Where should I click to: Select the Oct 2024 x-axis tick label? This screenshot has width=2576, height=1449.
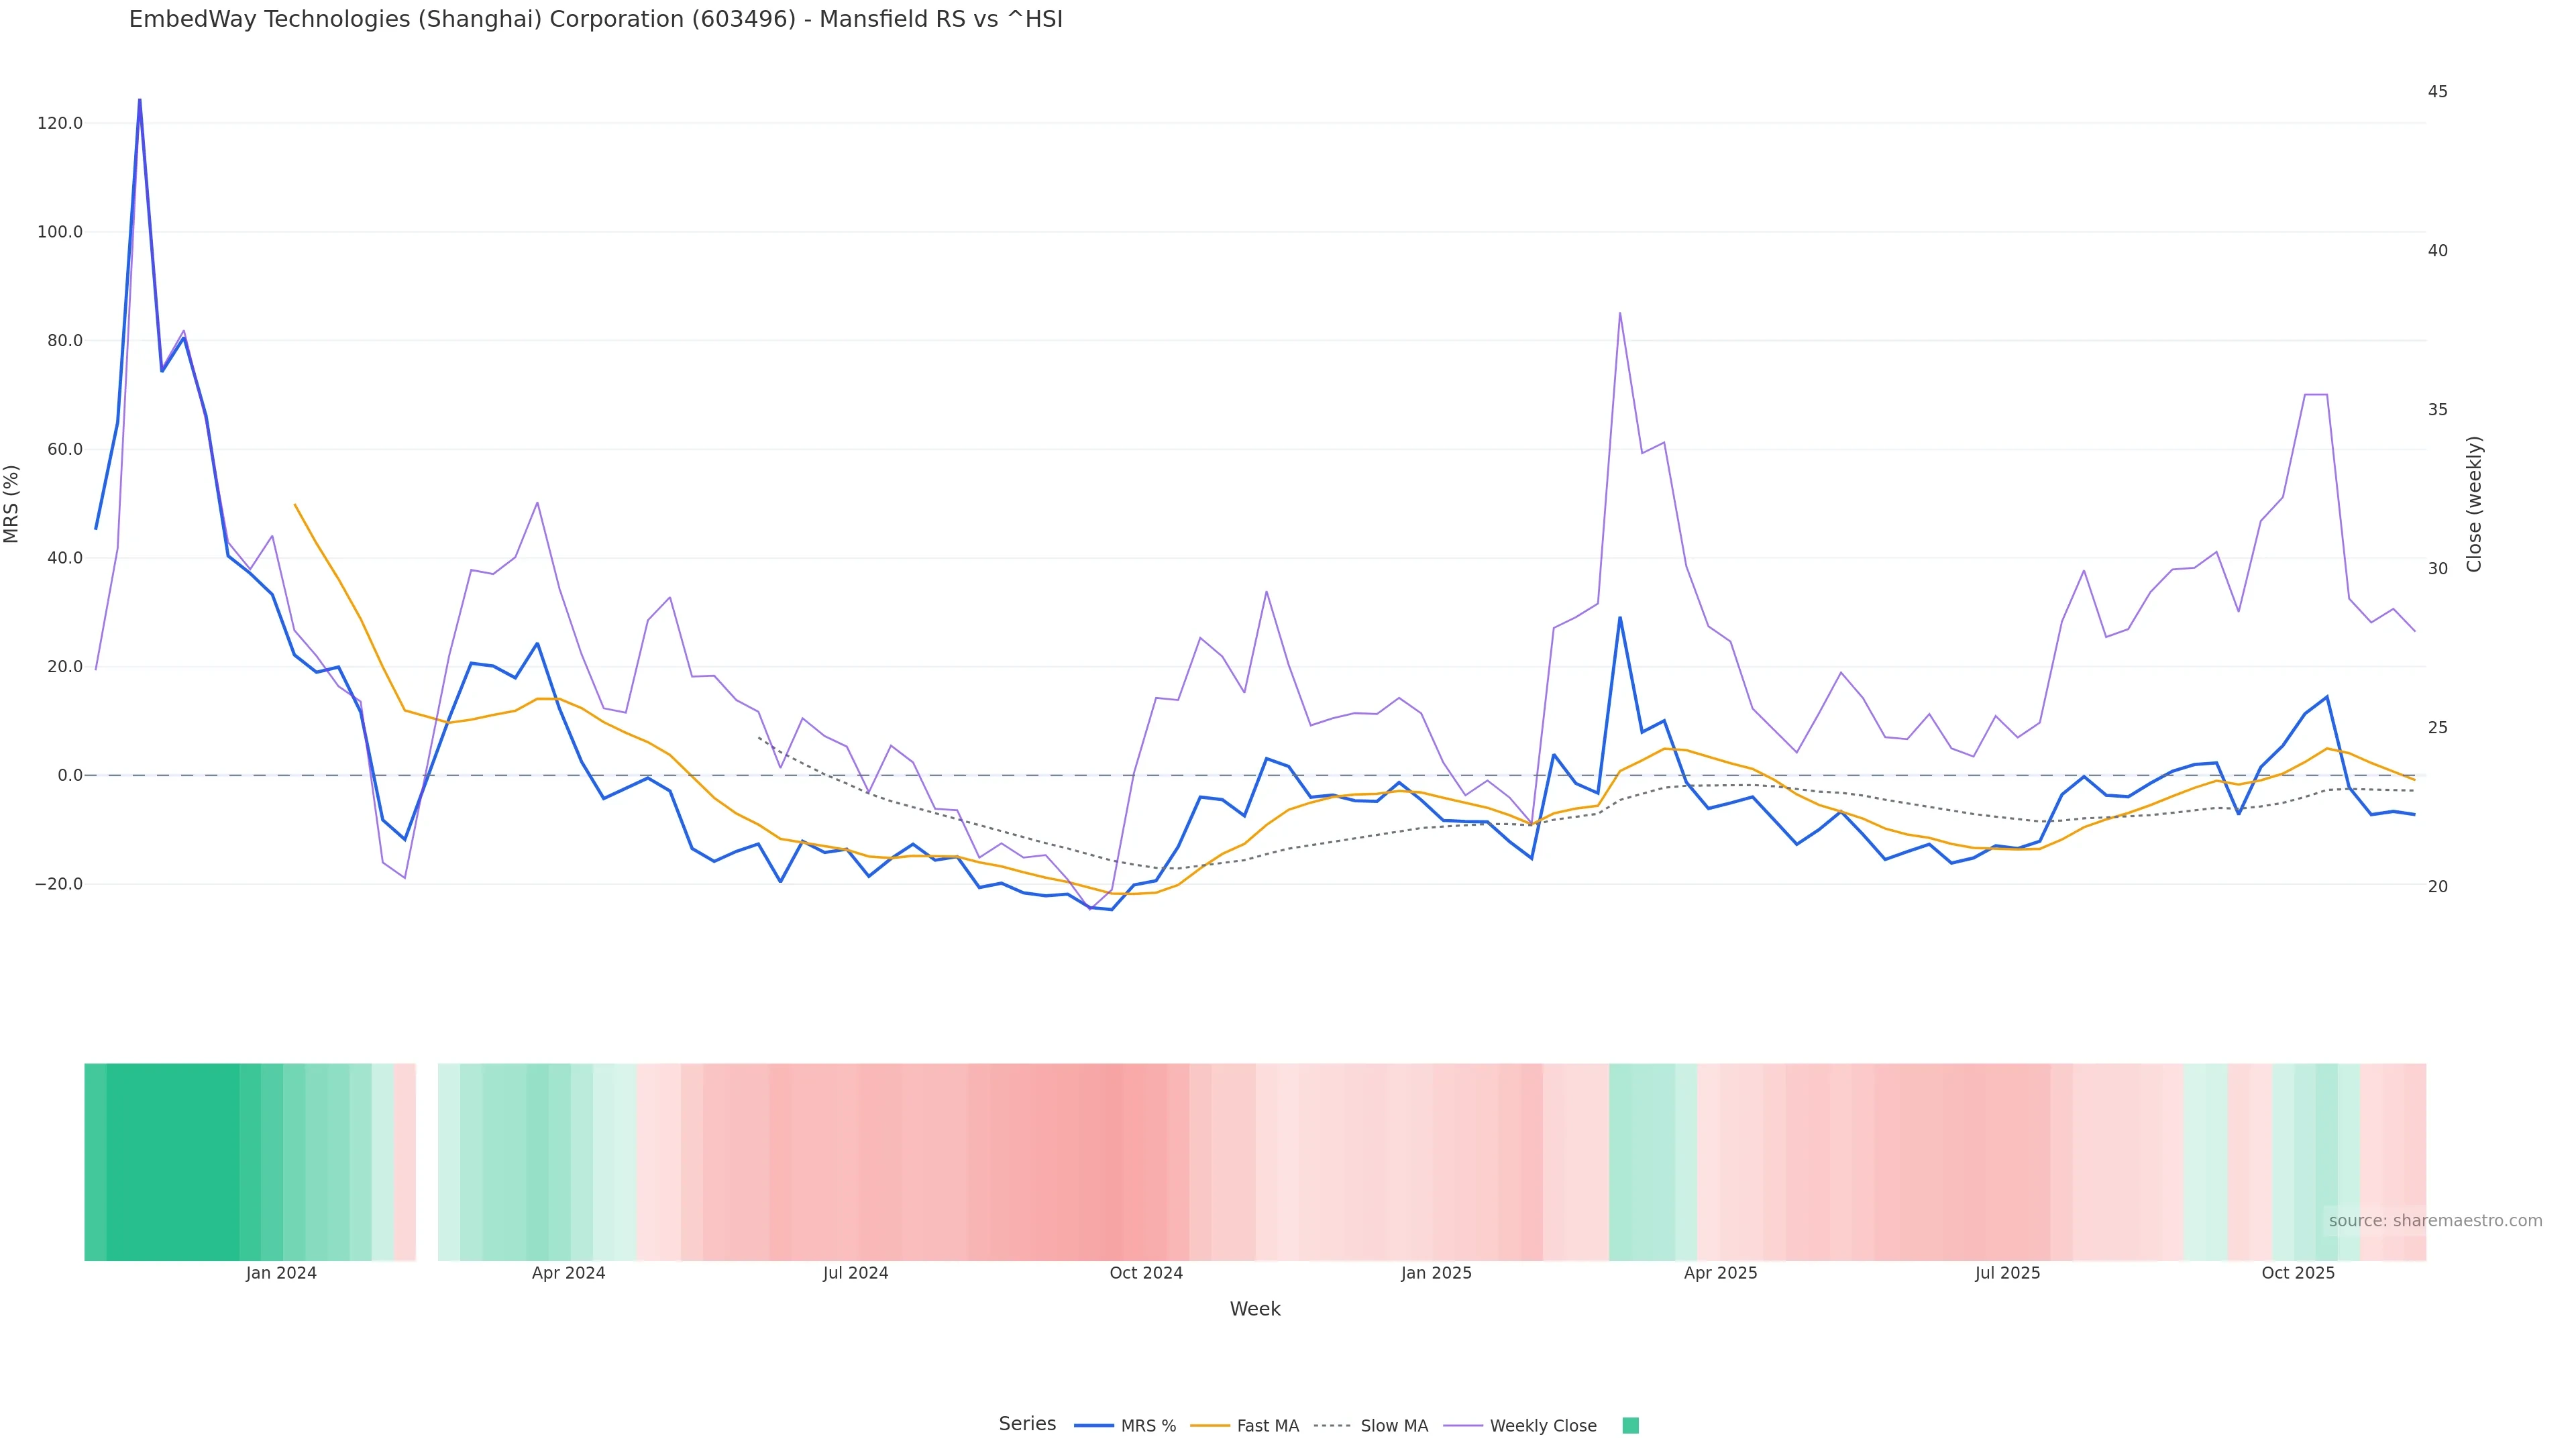click(x=1146, y=1273)
